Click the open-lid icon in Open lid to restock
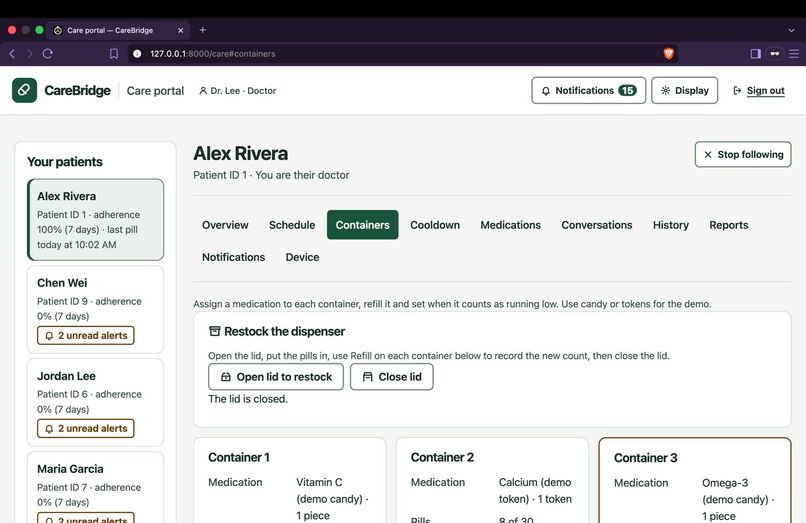The height and width of the screenshot is (523, 806). (226, 377)
